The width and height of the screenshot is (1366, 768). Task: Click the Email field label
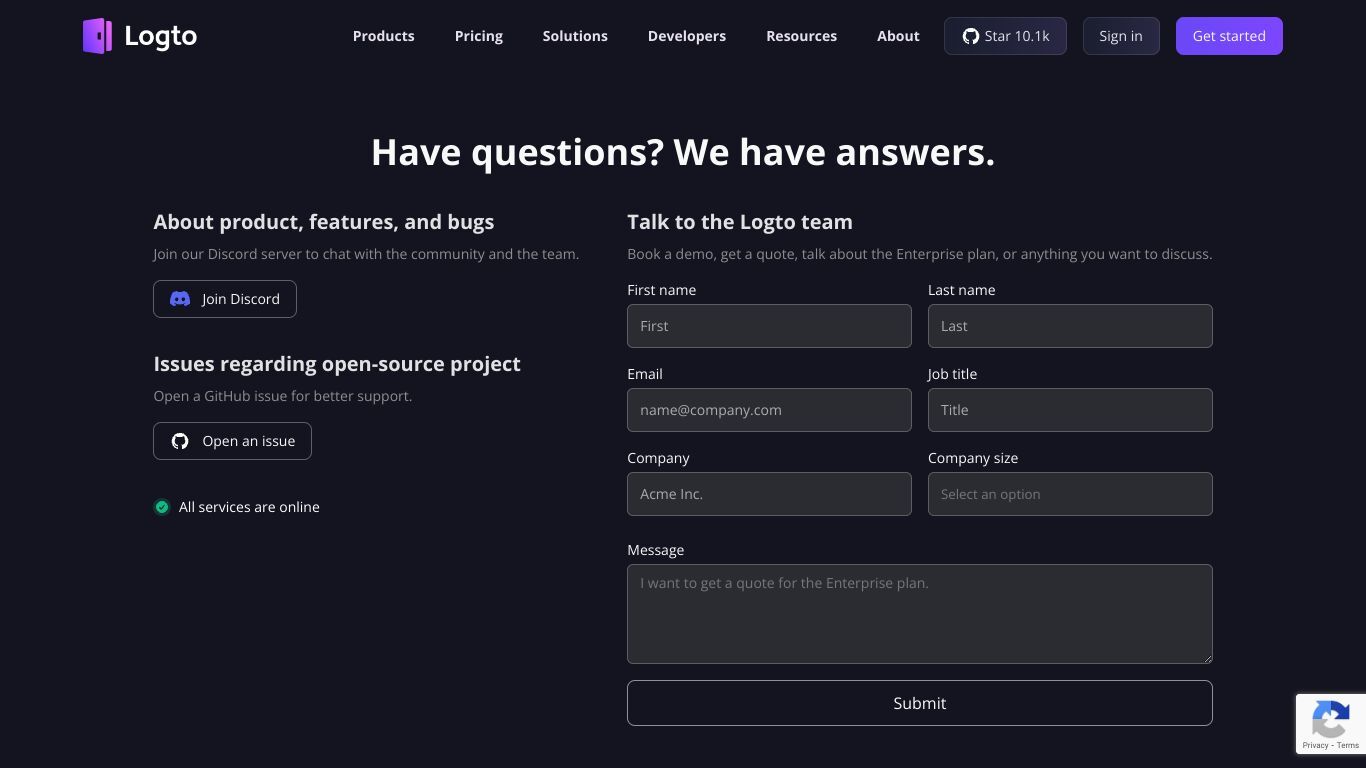tap(645, 374)
